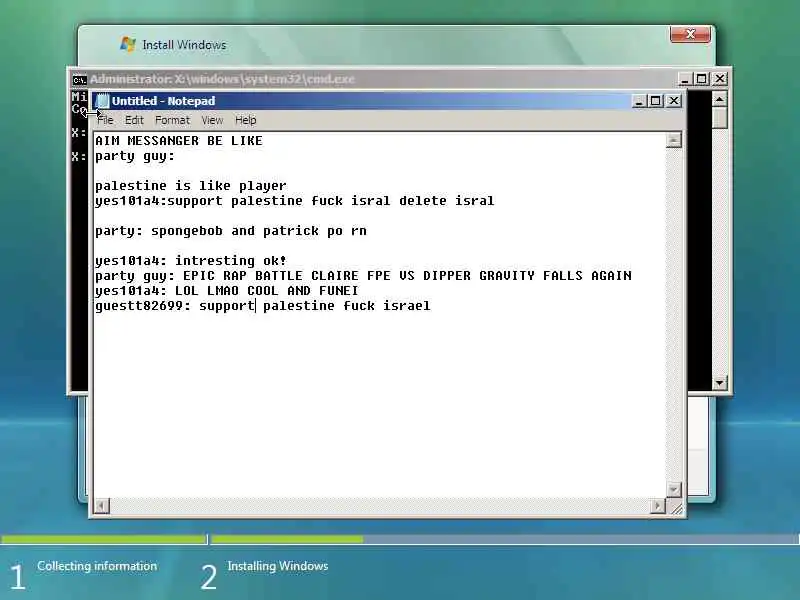Image resolution: width=800 pixels, height=600 pixels.
Task: Click the Collecting information progress bar
Action: coord(104,539)
